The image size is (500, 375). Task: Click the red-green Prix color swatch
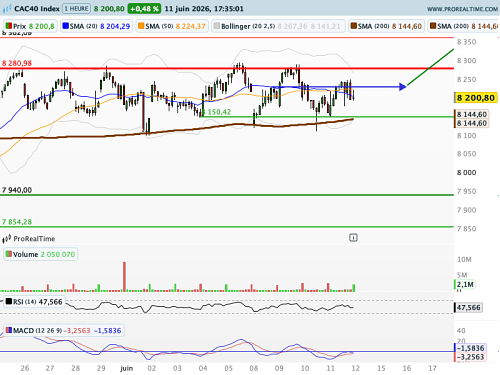(8, 26)
